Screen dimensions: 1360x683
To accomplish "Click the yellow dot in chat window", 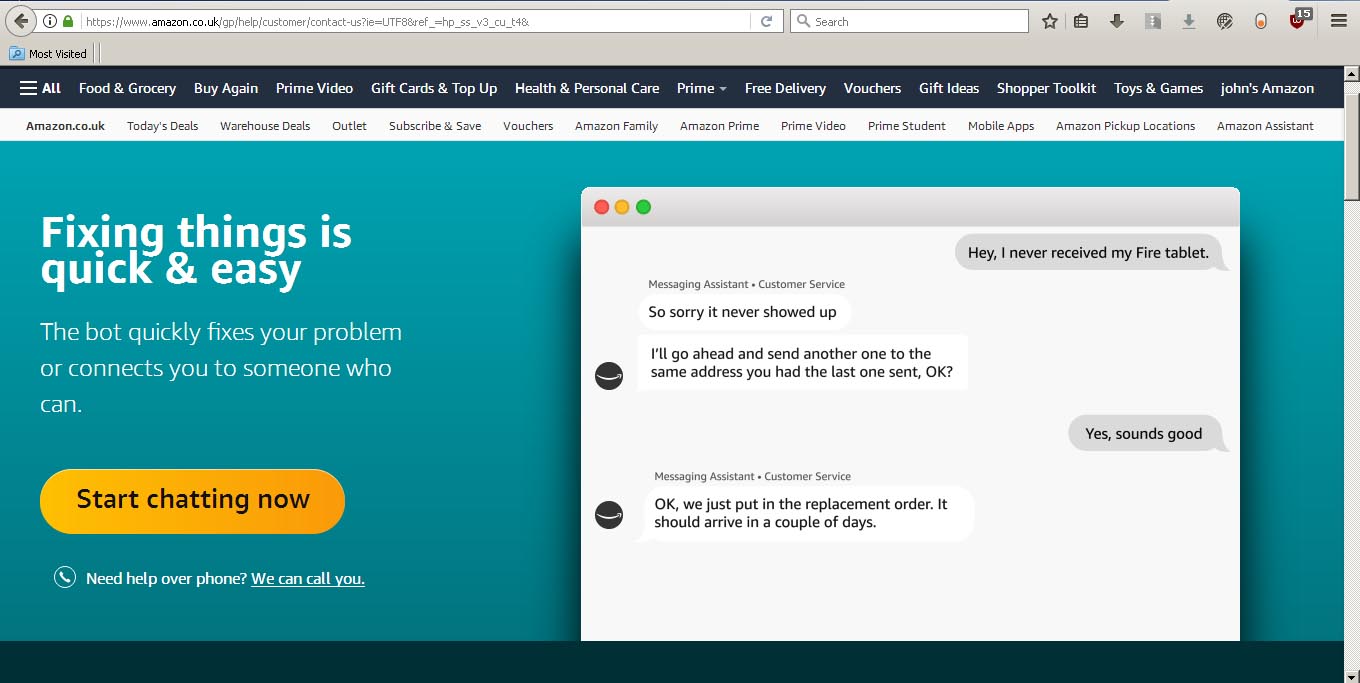I will [x=622, y=207].
